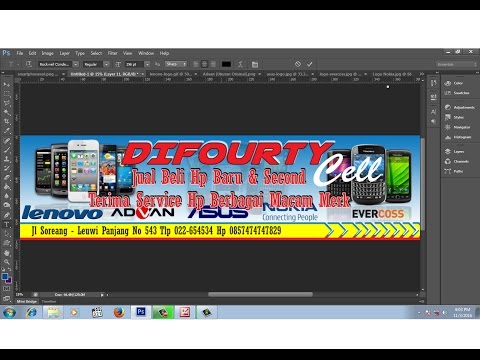Open the anti-aliasing Sharp dropdown
Viewport: 480px width, 360px height.
tap(176, 64)
